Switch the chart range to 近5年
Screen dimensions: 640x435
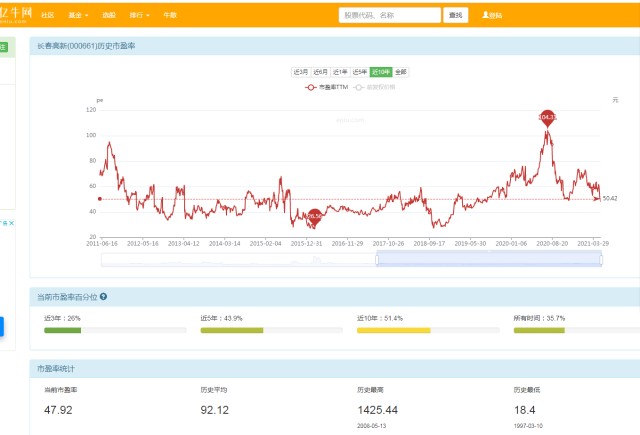click(x=359, y=72)
